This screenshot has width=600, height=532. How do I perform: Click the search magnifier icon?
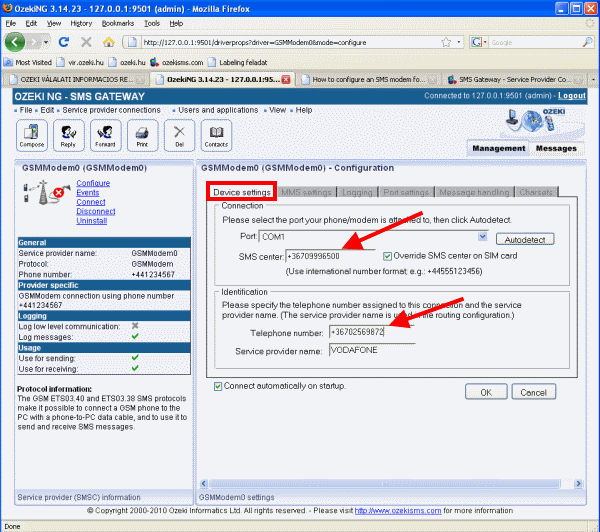587,42
